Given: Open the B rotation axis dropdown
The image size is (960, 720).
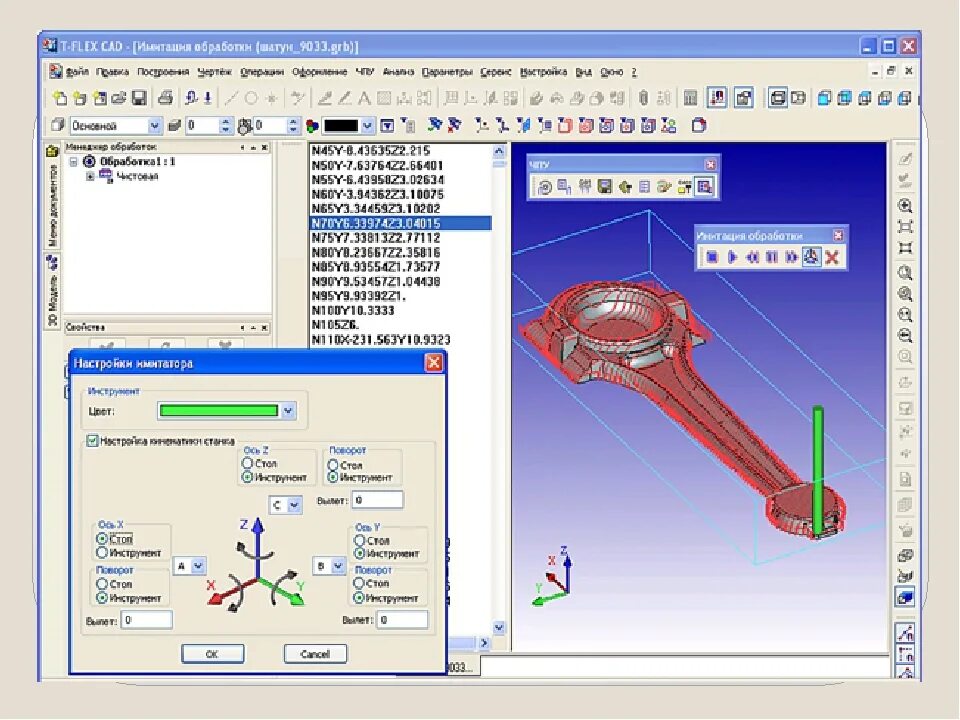Looking at the screenshot, I should click(x=337, y=566).
